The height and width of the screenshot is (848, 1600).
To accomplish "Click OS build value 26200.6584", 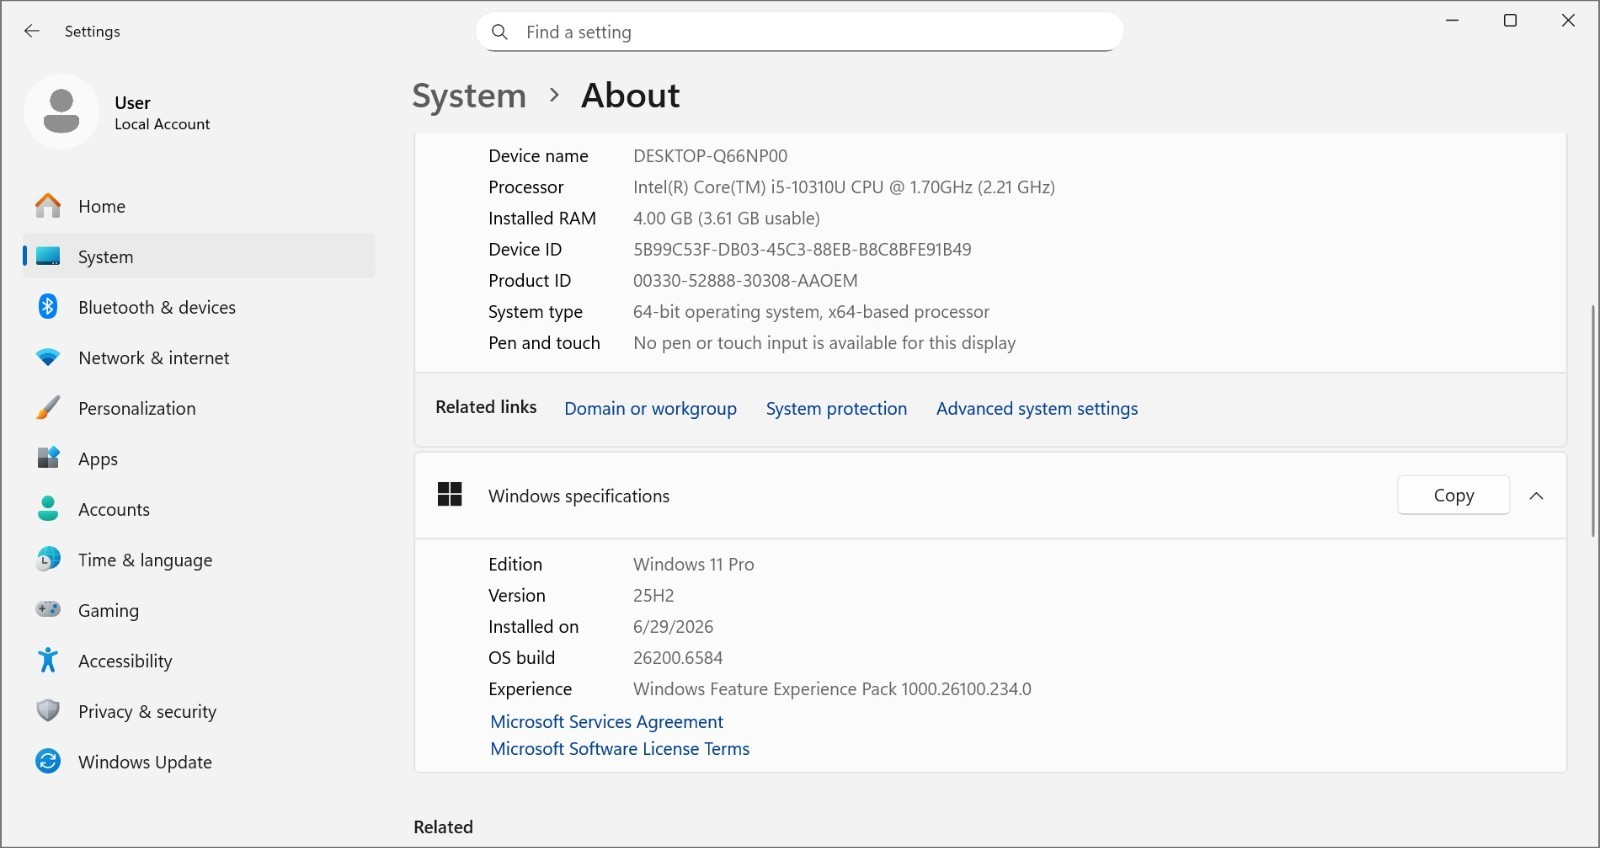I will click(678, 658).
